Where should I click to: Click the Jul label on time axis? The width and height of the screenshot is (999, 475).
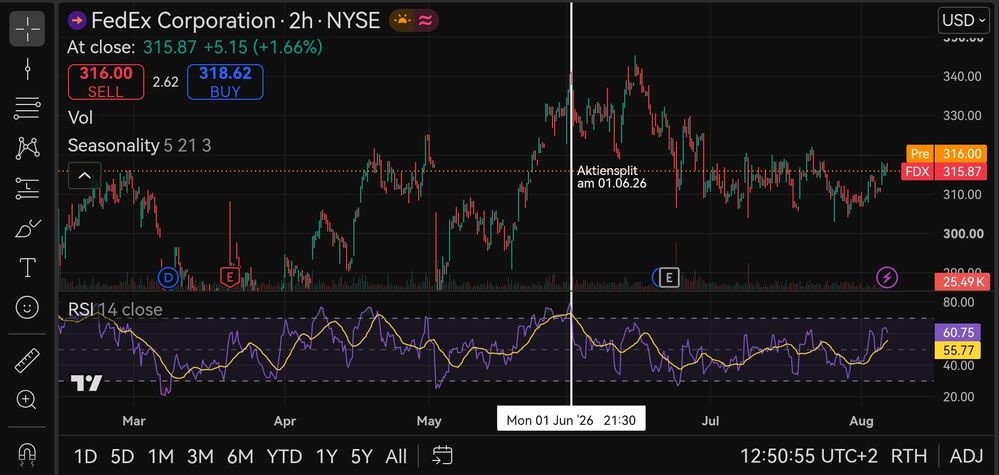[x=709, y=421]
